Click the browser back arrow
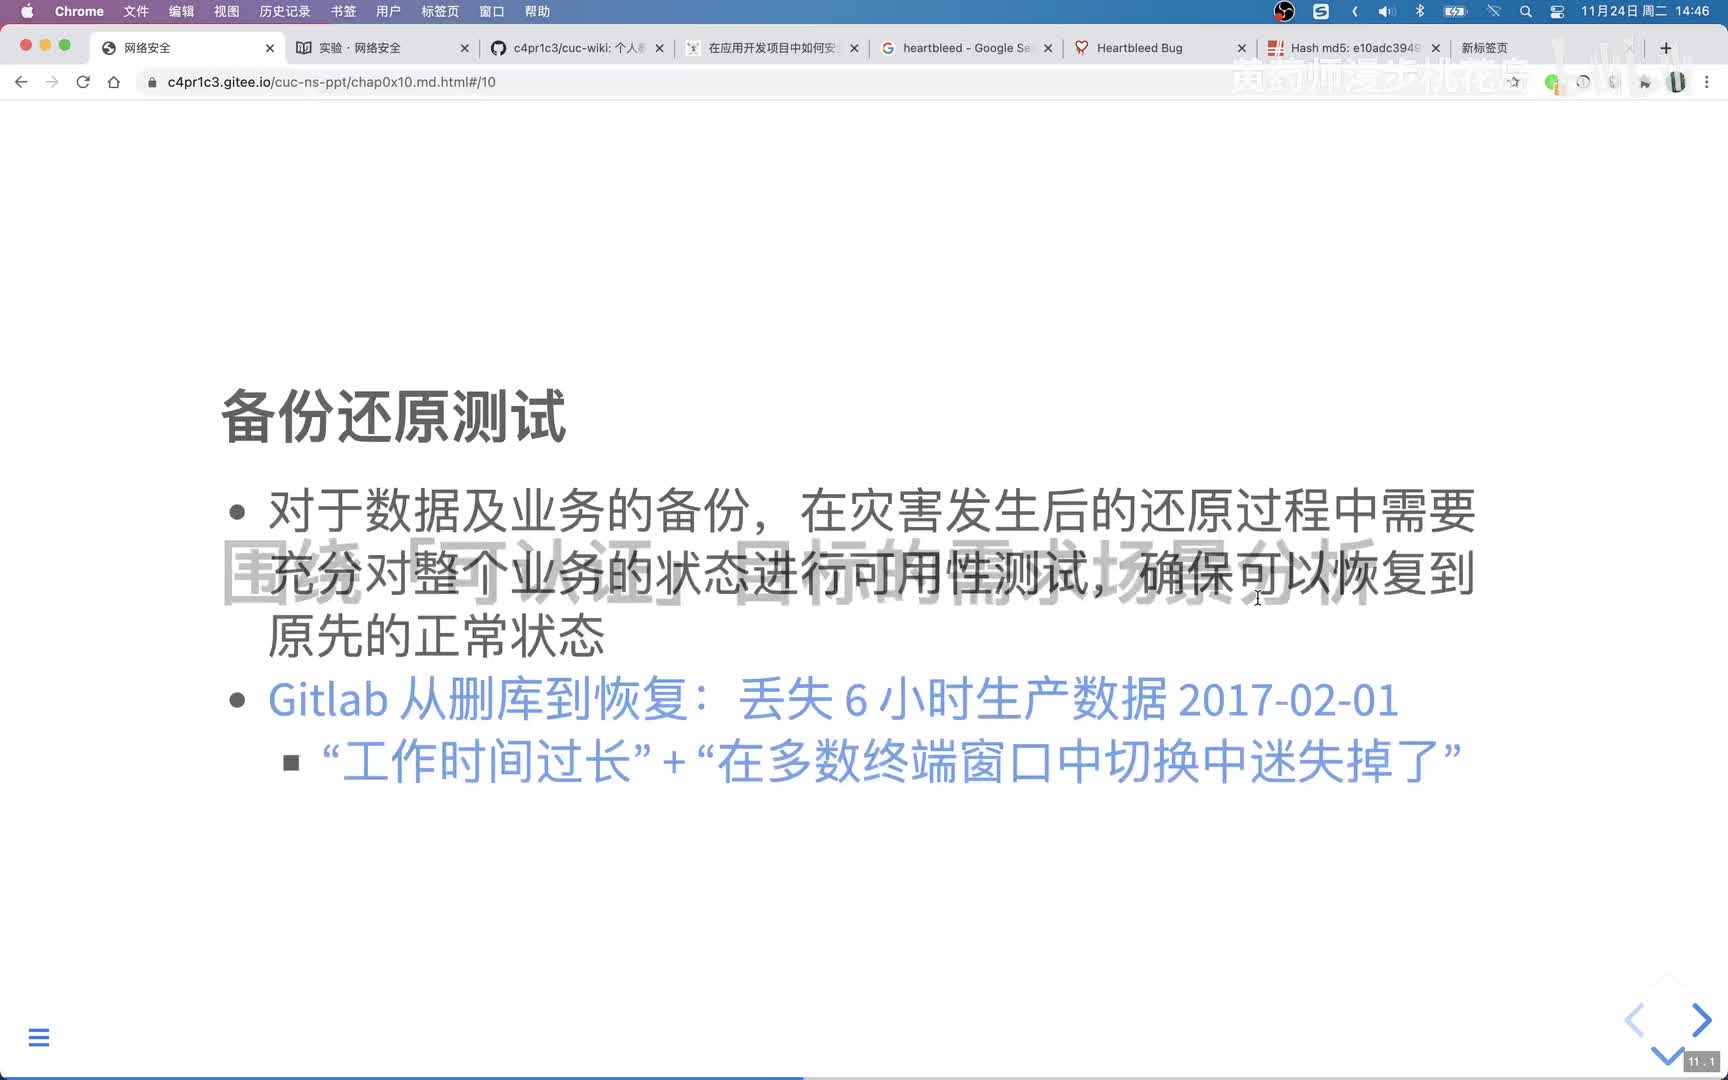 (x=21, y=82)
